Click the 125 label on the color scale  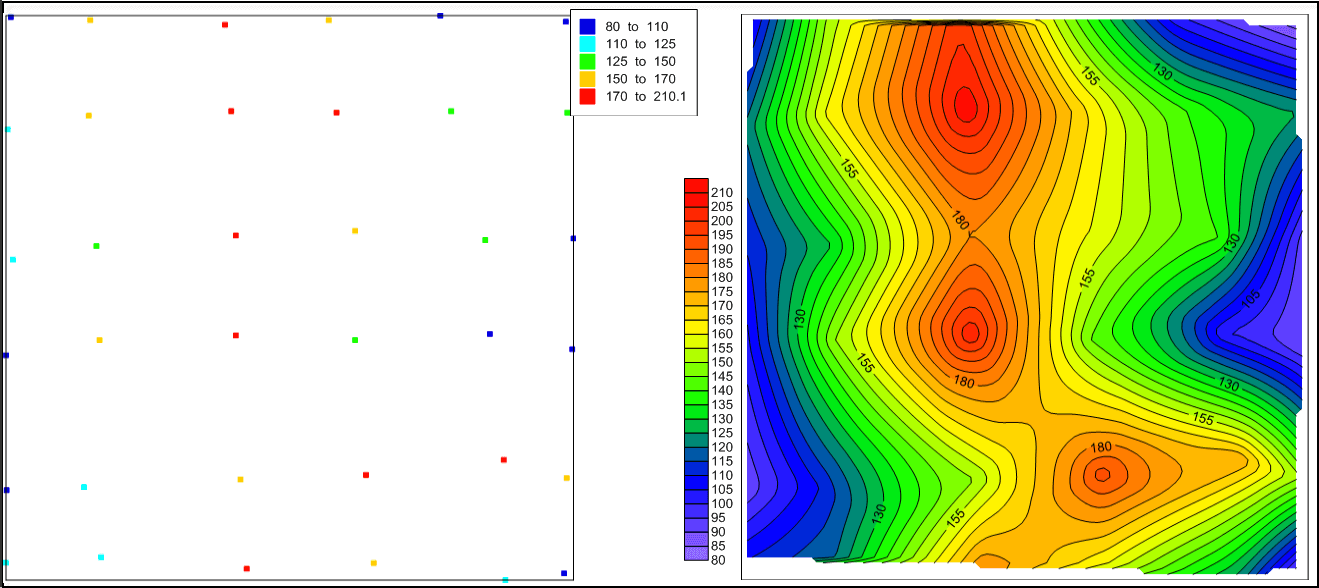point(722,433)
